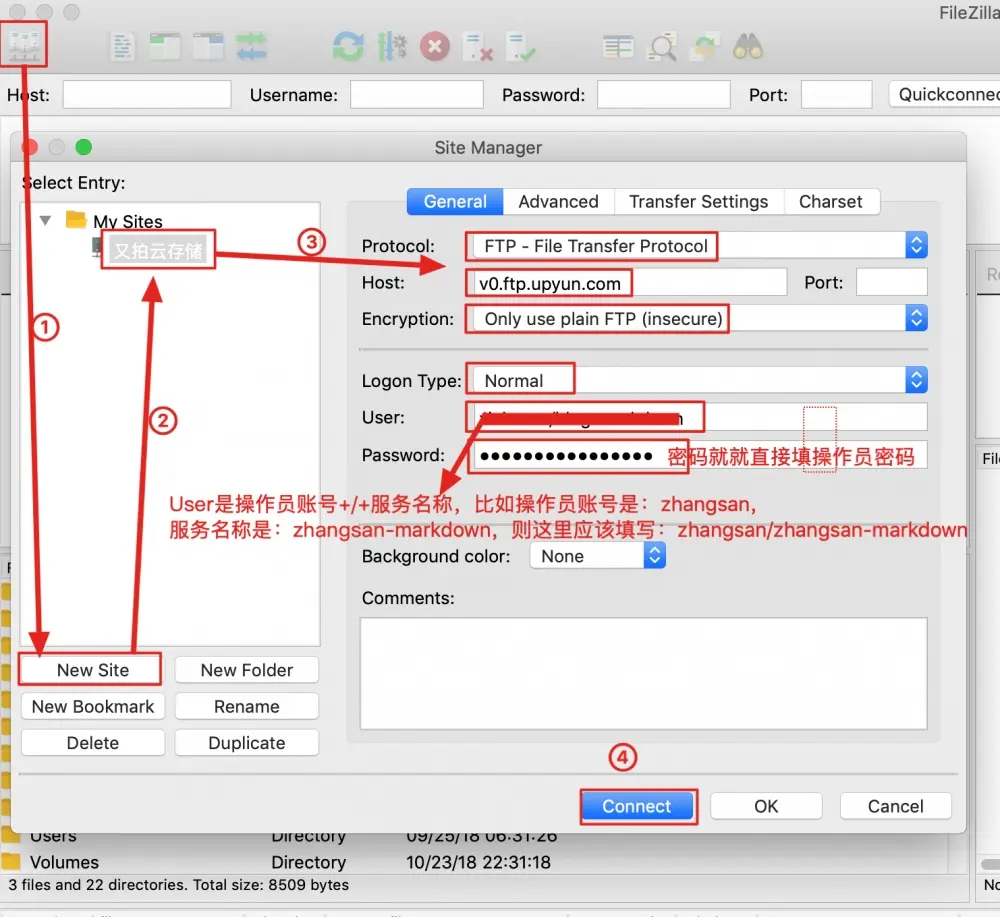Screen dimensions: 1000x917
Task: Focus the User field in Site Manager
Action: 700,418
